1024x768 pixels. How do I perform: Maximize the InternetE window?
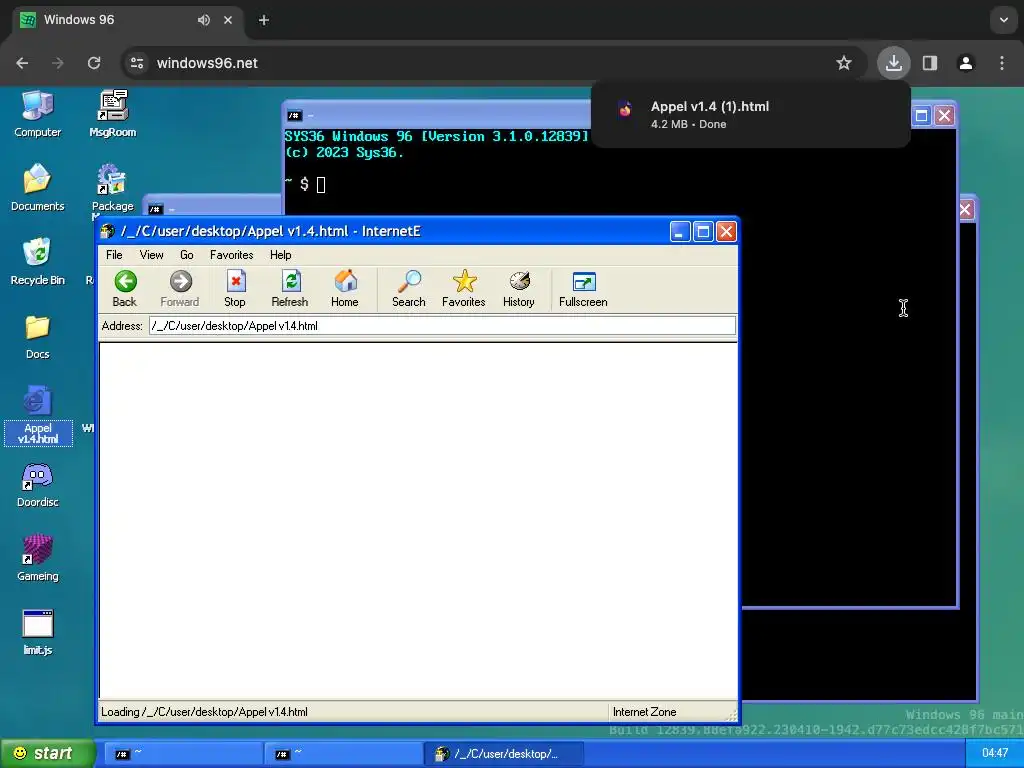(x=703, y=231)
